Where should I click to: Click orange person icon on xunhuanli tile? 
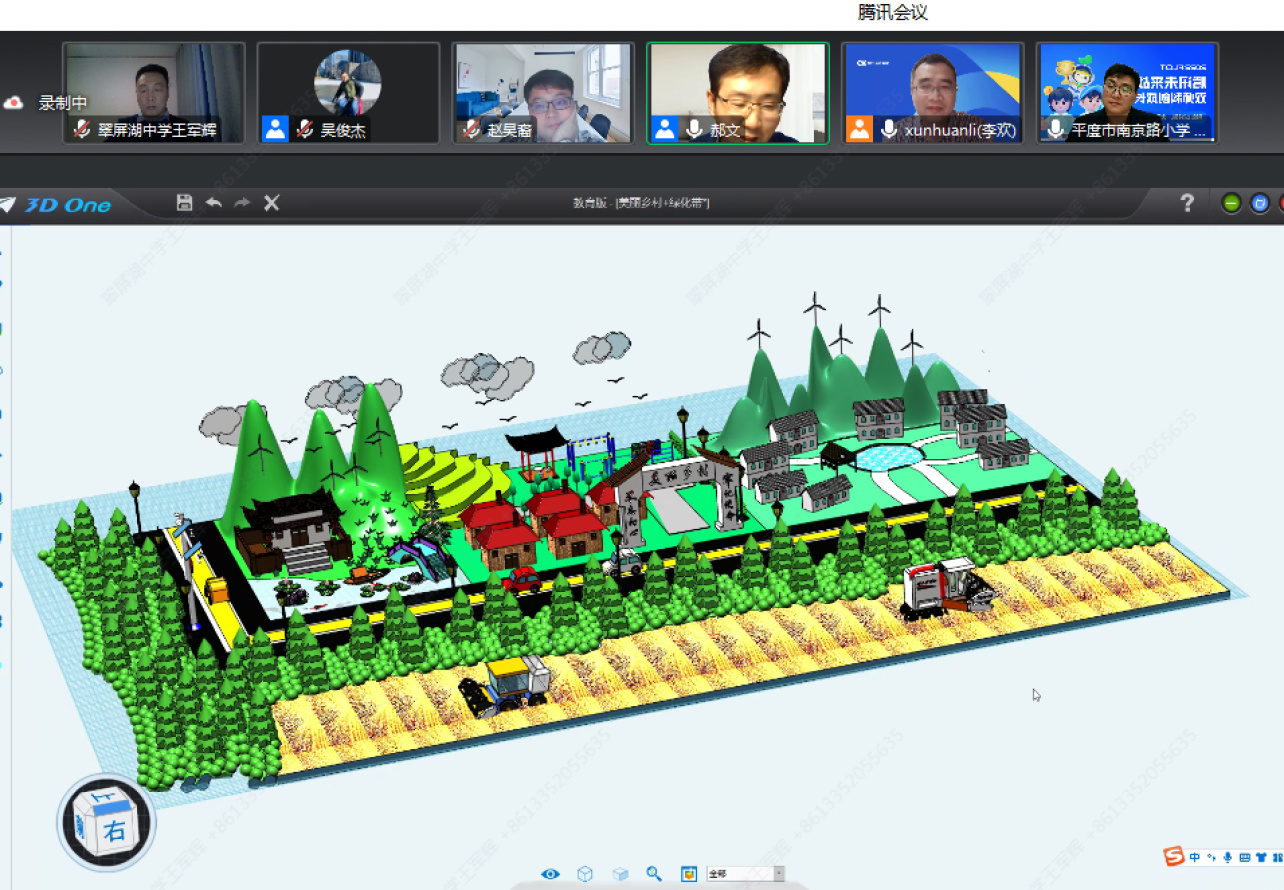tap(859, 129)
